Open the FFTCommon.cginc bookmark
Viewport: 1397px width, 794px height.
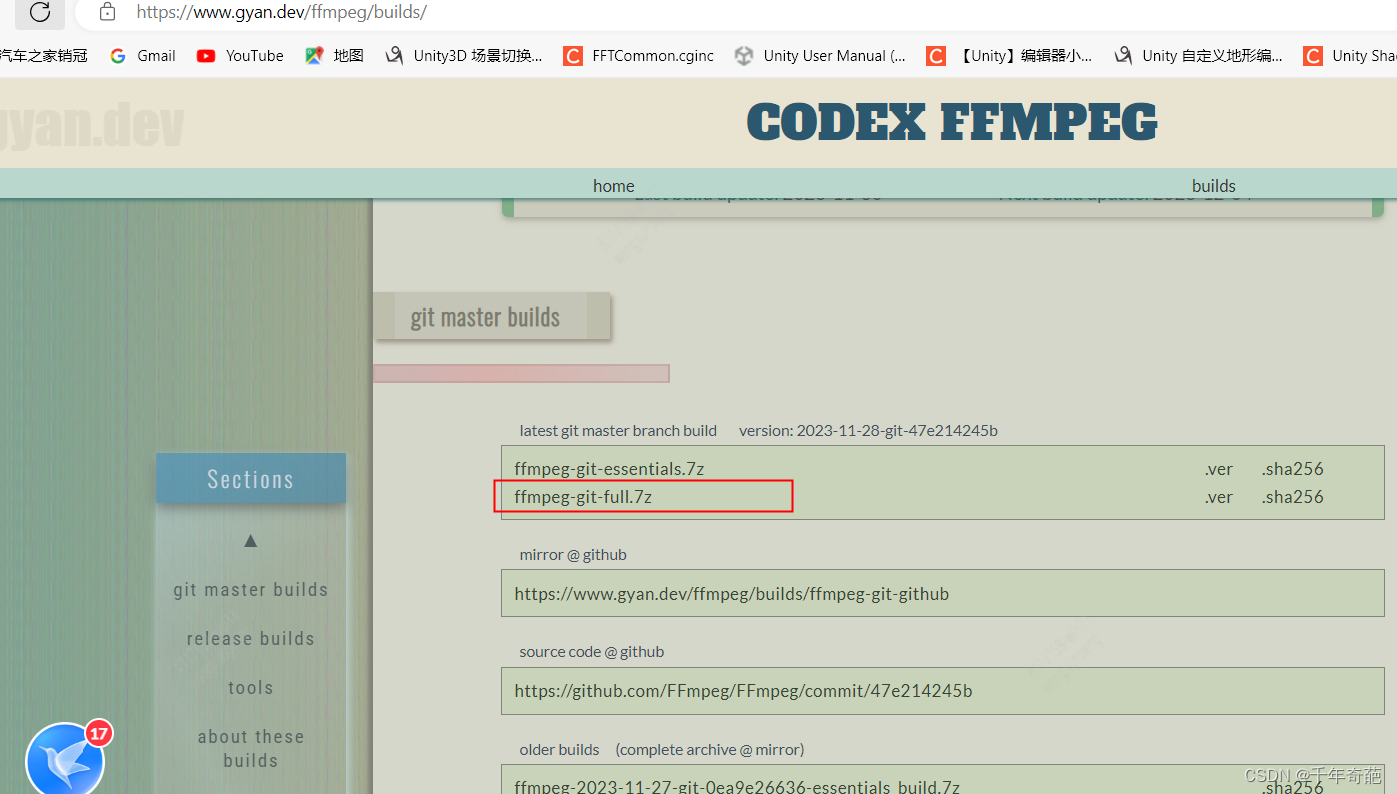tap(639, 56)
